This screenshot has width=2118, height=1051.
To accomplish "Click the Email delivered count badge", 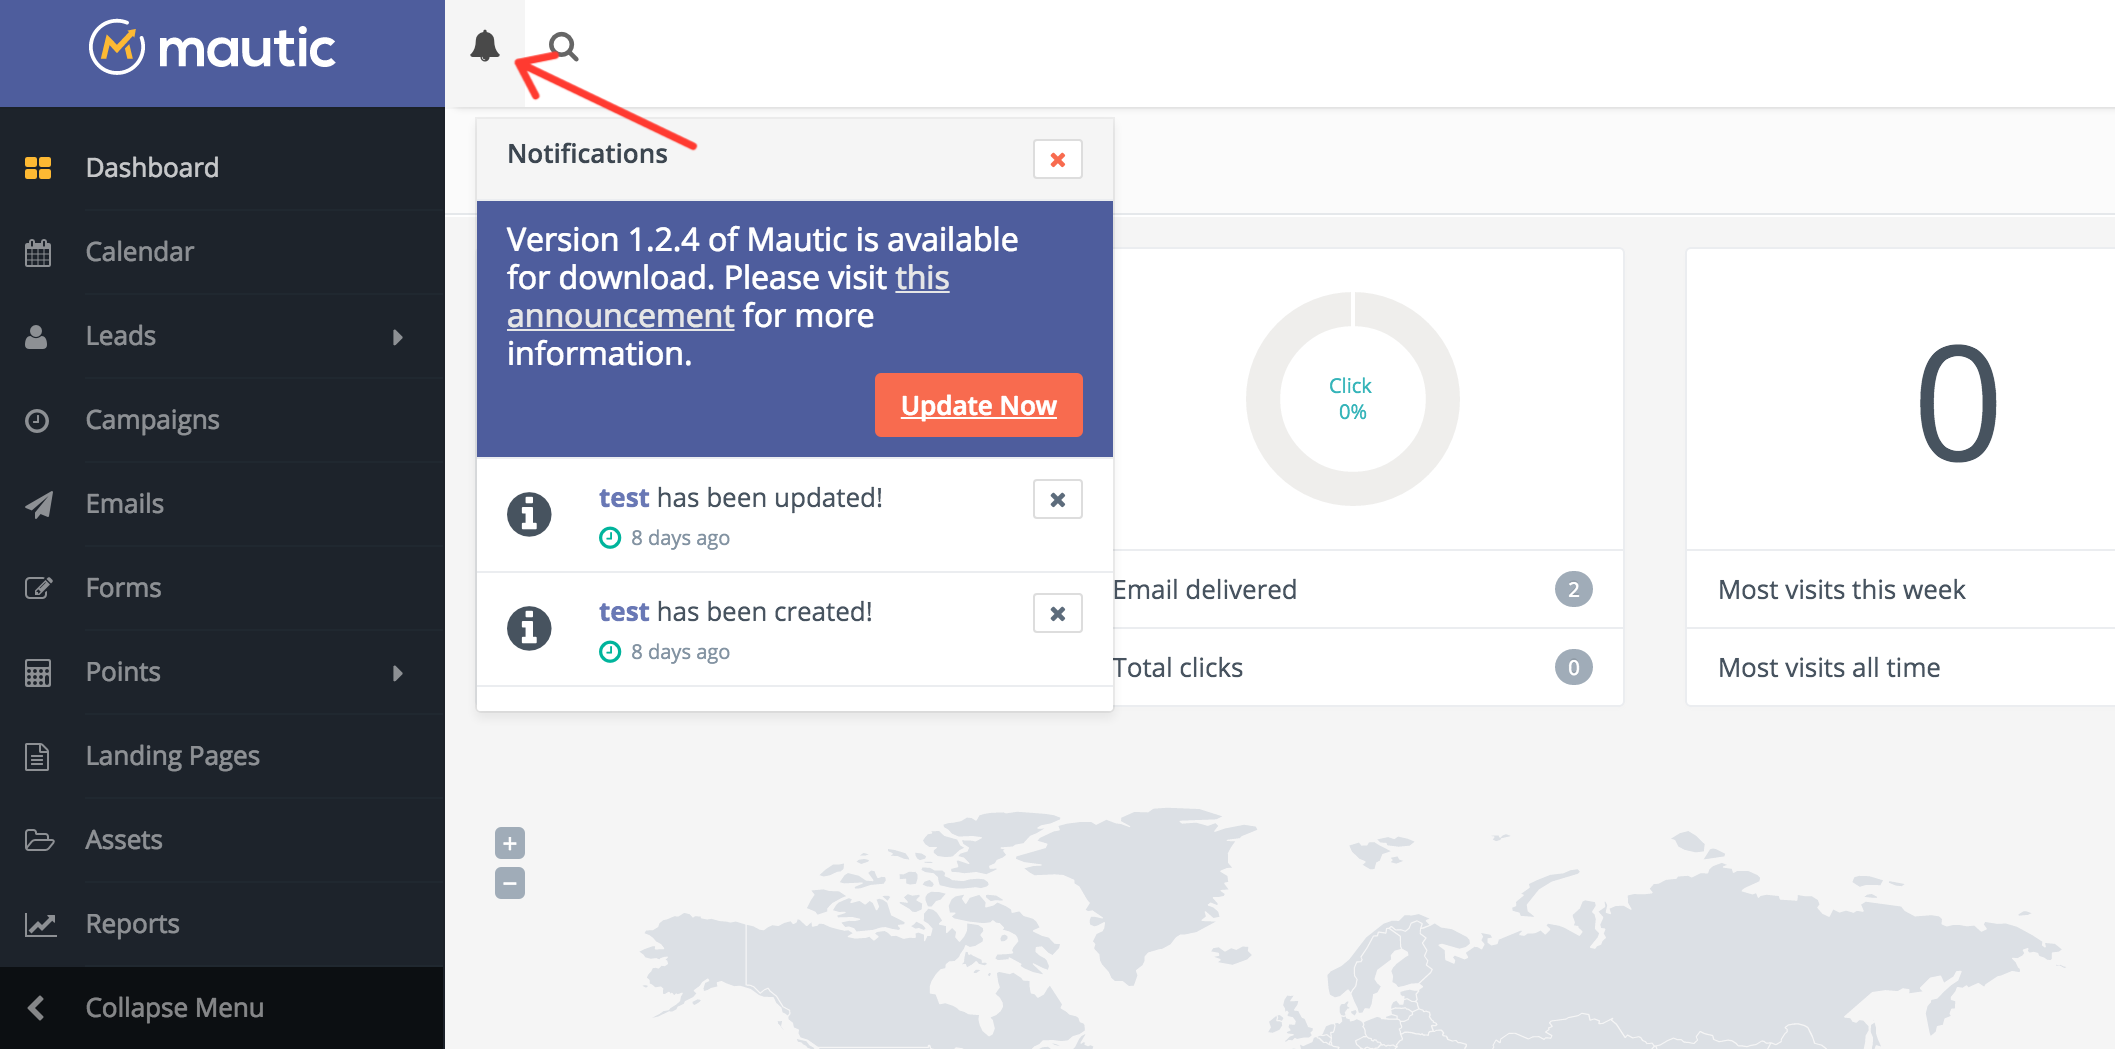I will [x=1574, y=590].
